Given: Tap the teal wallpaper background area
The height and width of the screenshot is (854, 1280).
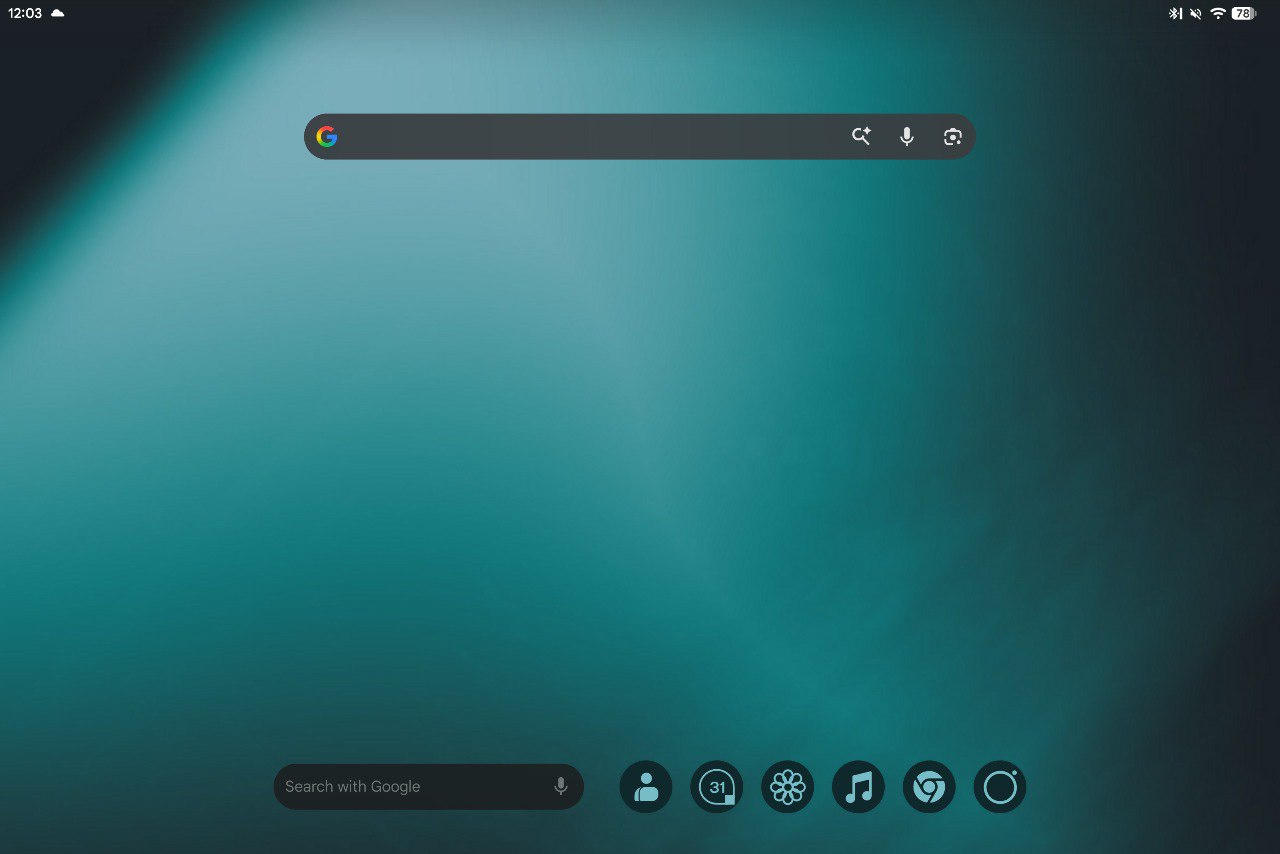Looking at the screenshot, I should 640,450.
